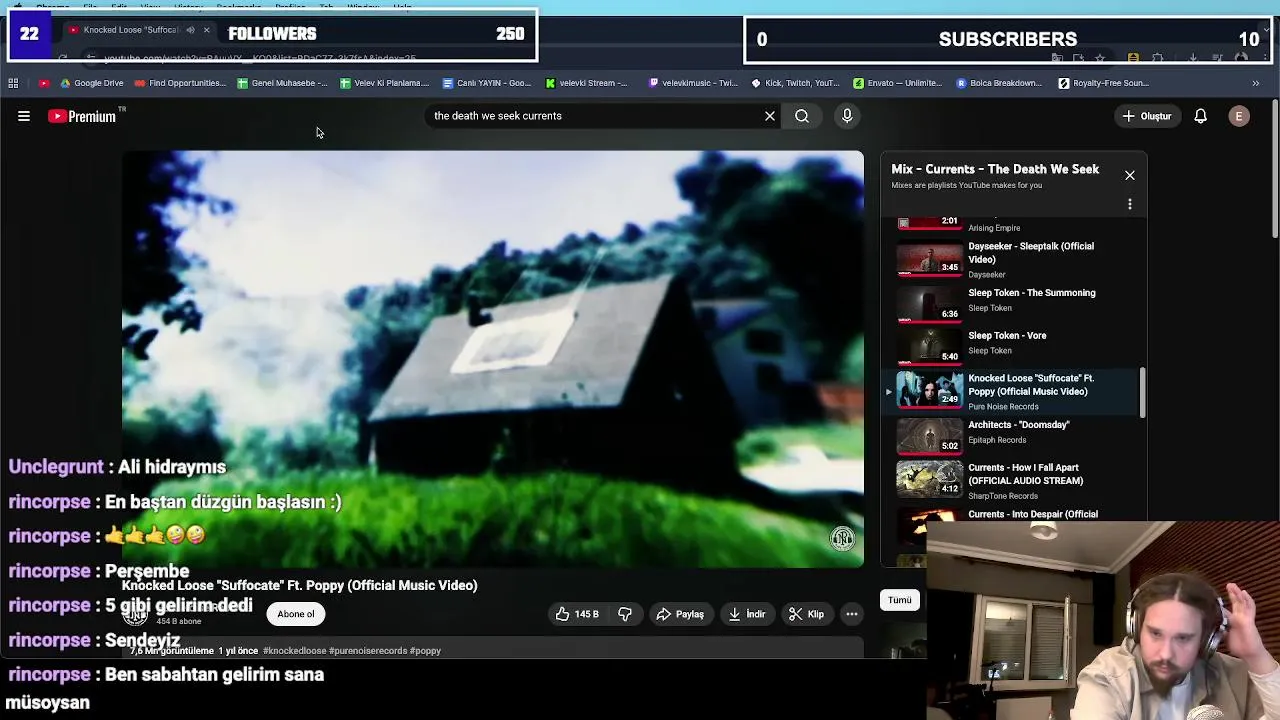Open Chrome apps grid in bookmarks bar
Viewport: 1280px width, 720px height.
pyautogui.click(x=13, y=83)
